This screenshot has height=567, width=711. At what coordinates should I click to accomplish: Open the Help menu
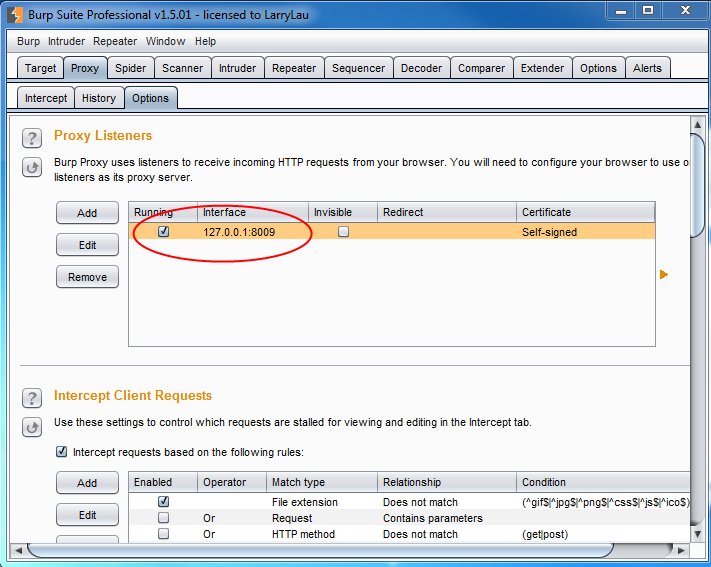pos(205,41)
